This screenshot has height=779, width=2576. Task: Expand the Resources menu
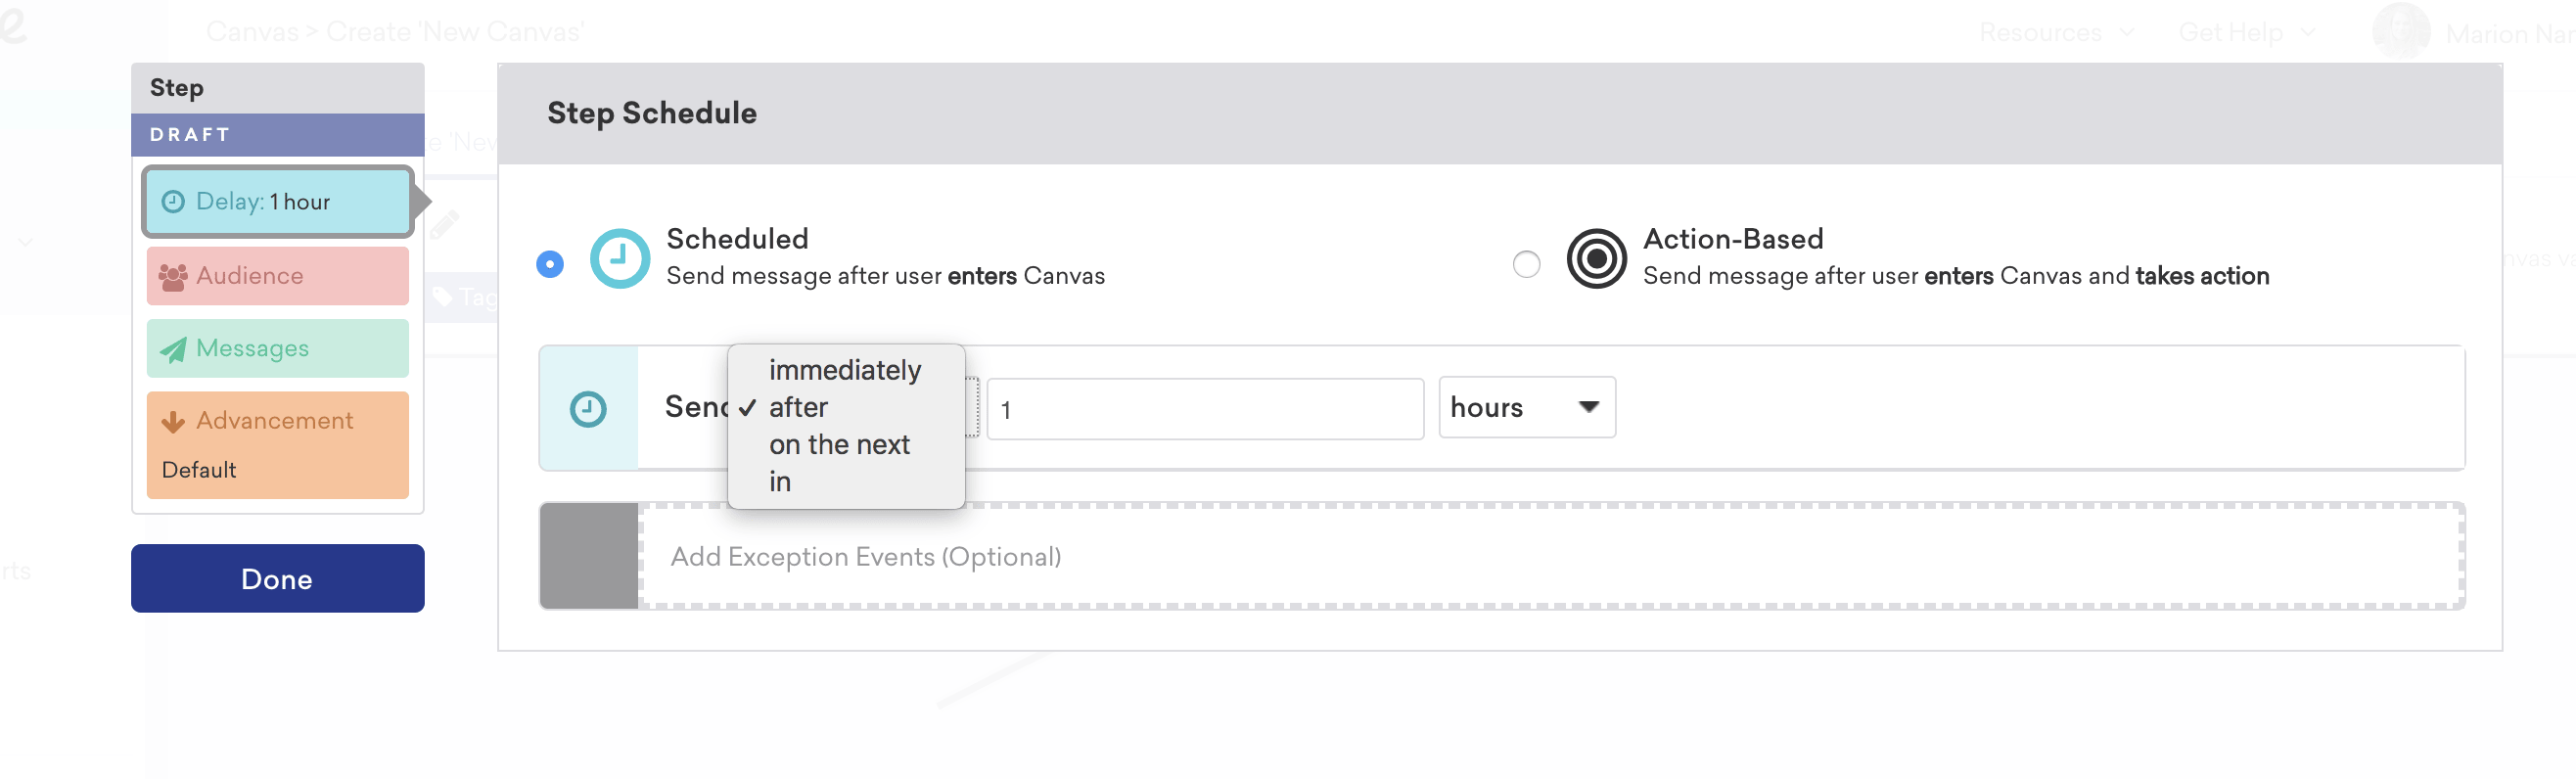(x=2056, y=32)
